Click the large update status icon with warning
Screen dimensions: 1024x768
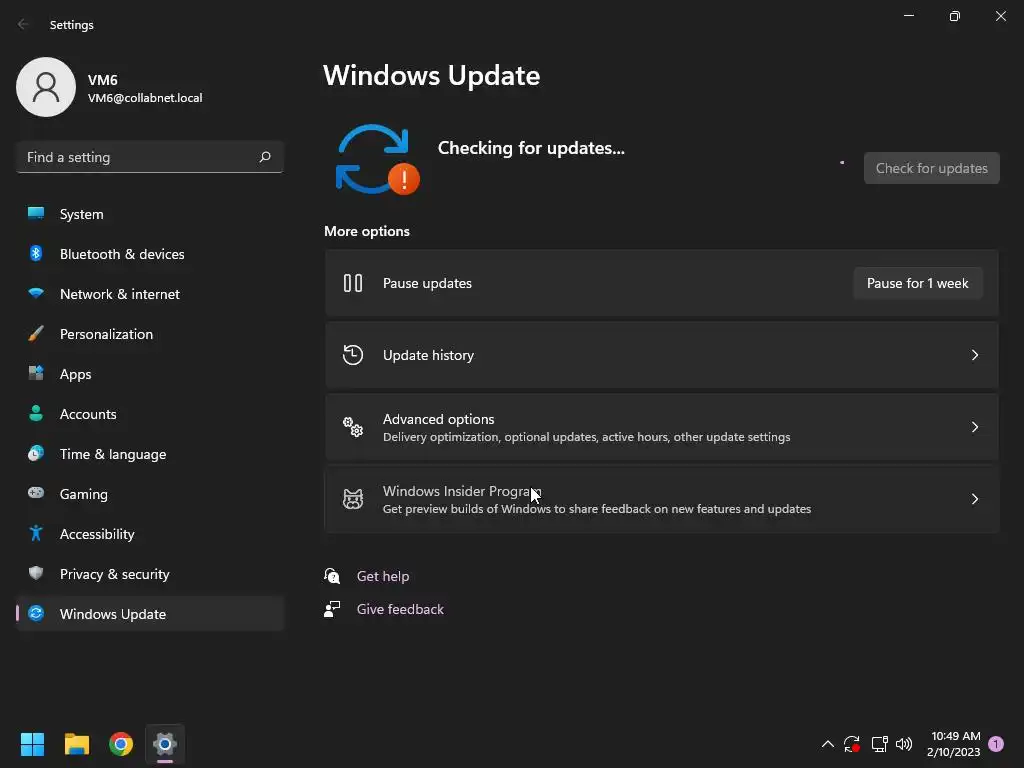pos(377,159)
